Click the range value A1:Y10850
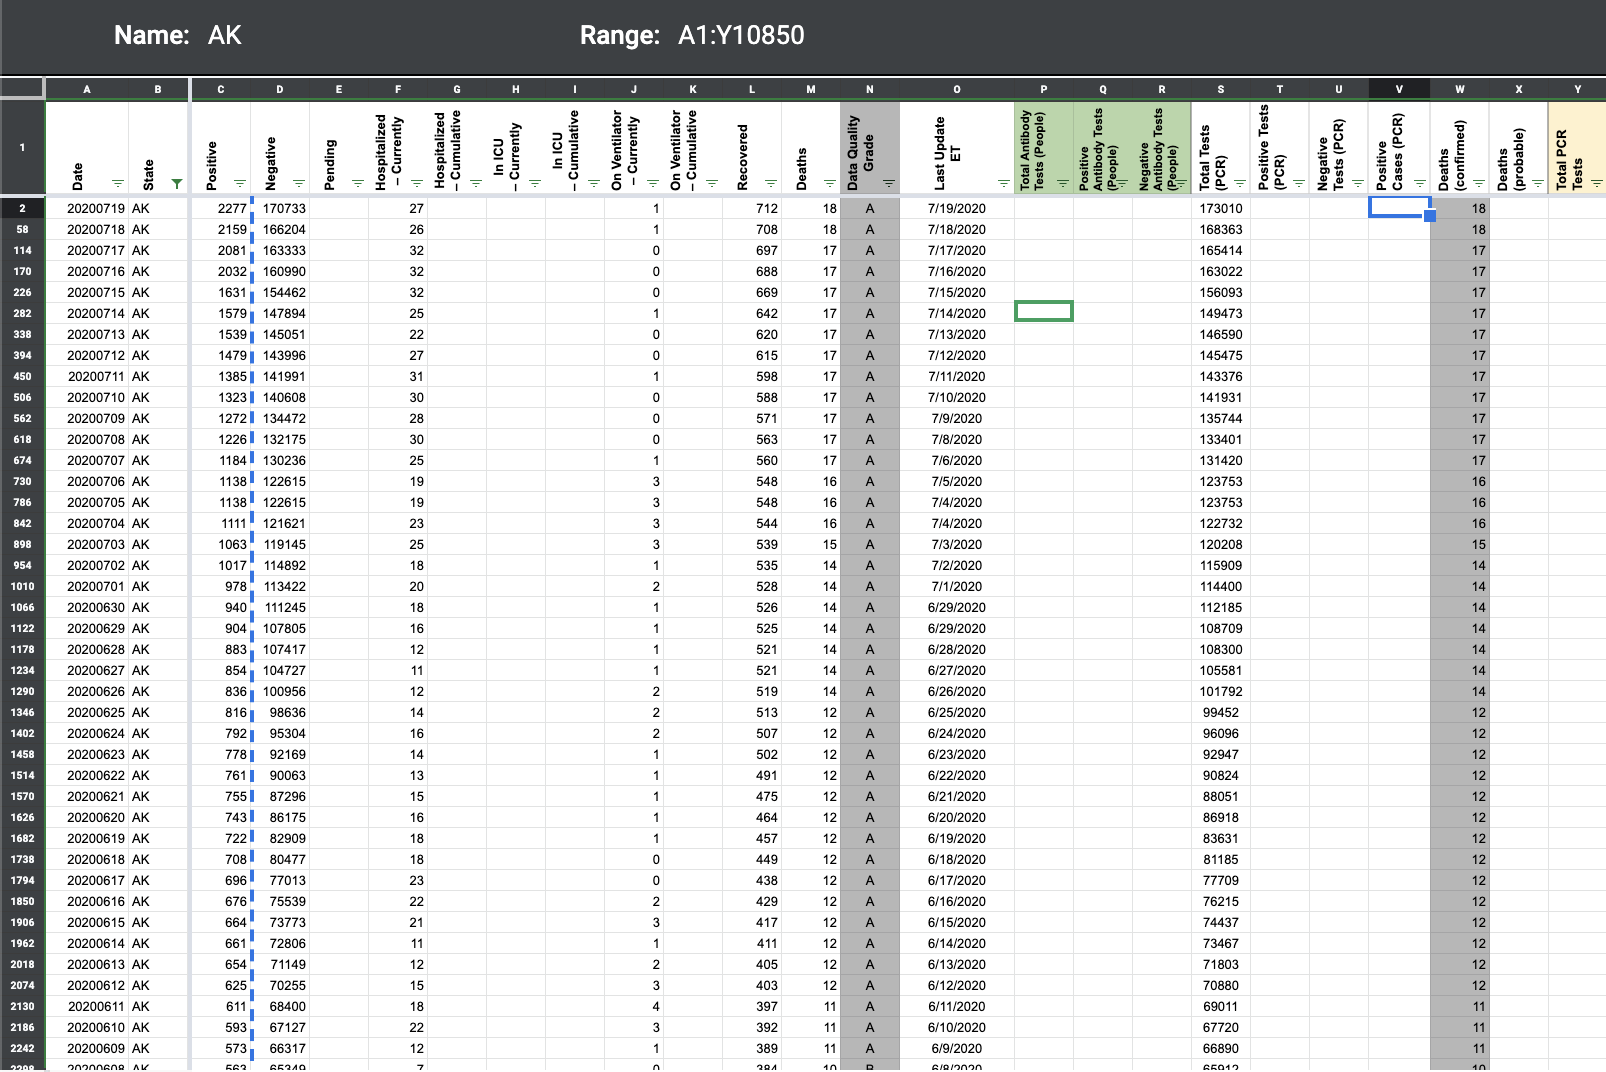1606x1072 pixels. pos(741,35)
